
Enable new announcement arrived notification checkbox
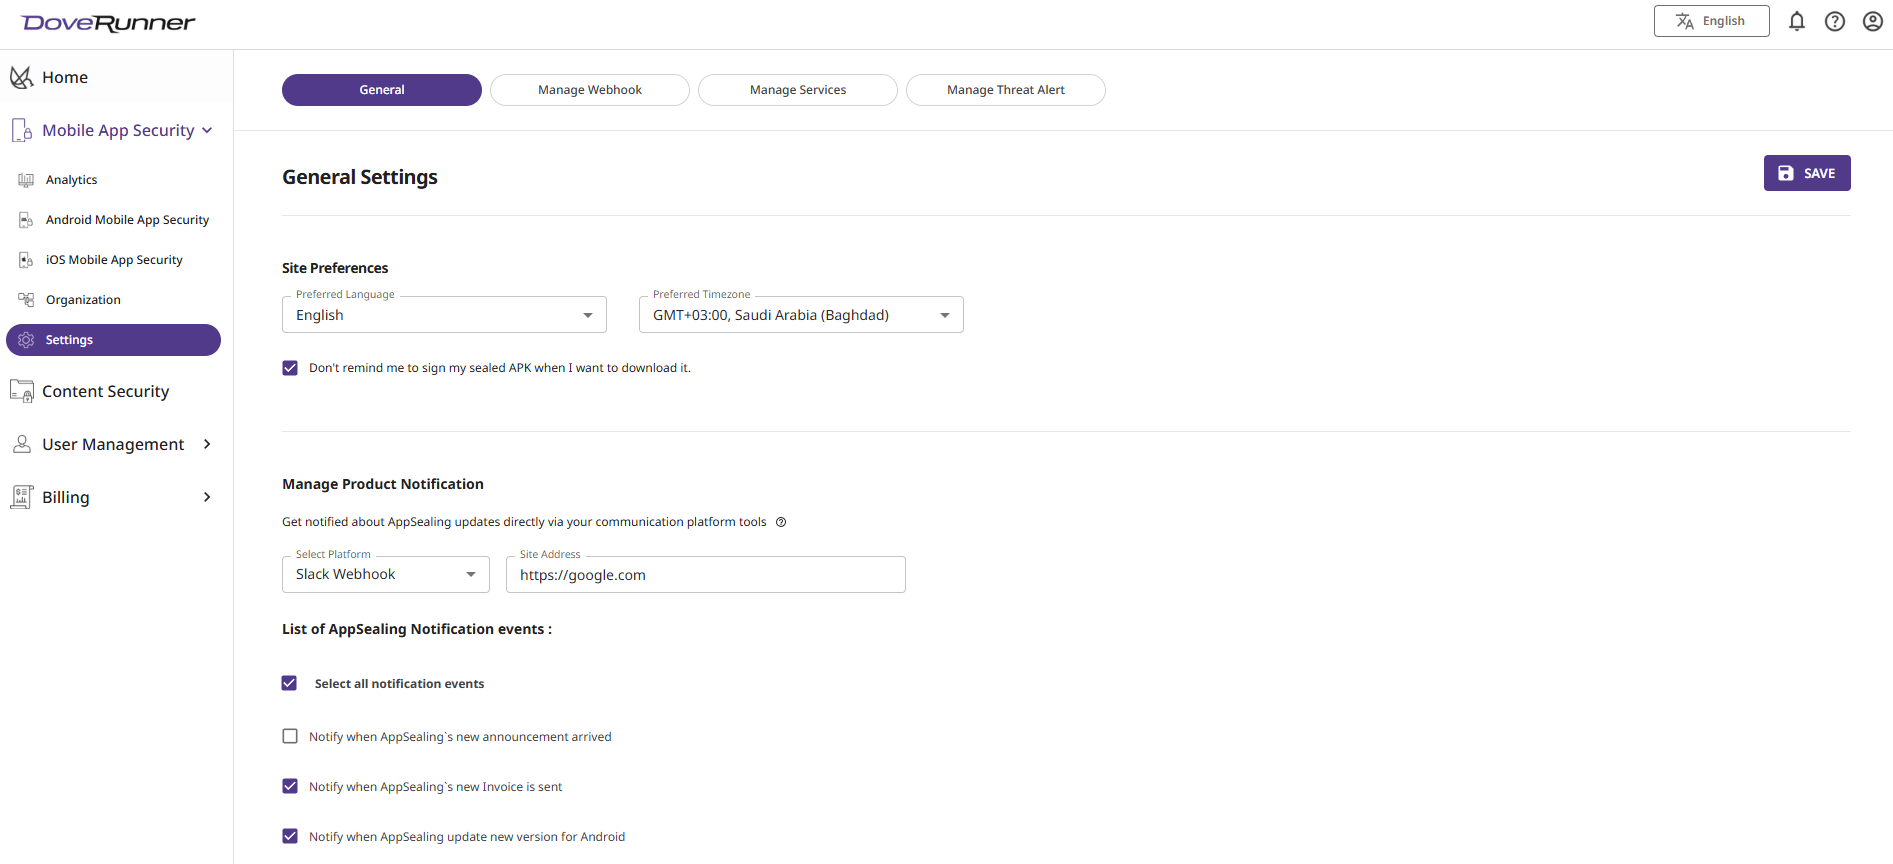point(290,736)
